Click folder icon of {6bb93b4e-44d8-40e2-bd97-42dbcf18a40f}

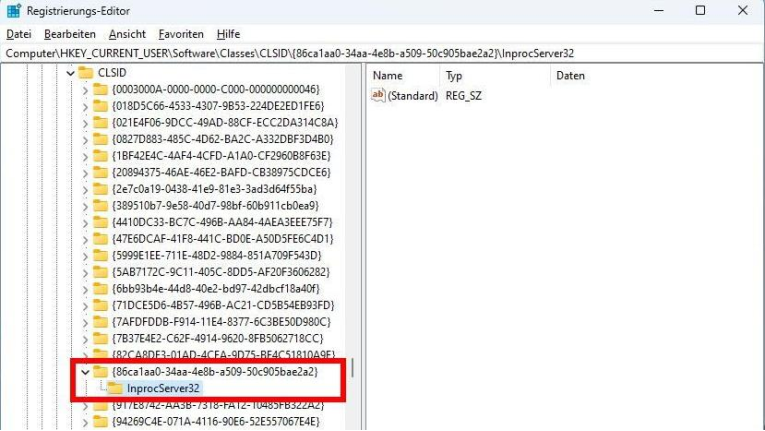click(100, 288)
